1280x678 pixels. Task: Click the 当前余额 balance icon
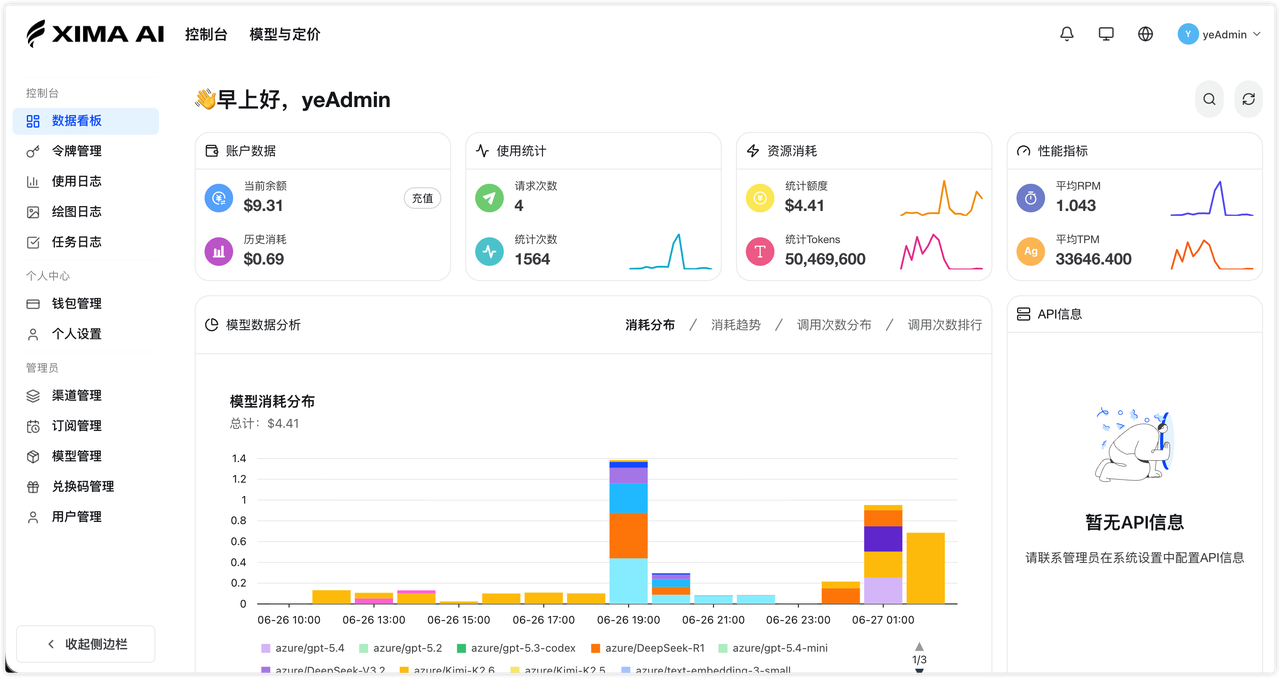click(219, 198)
